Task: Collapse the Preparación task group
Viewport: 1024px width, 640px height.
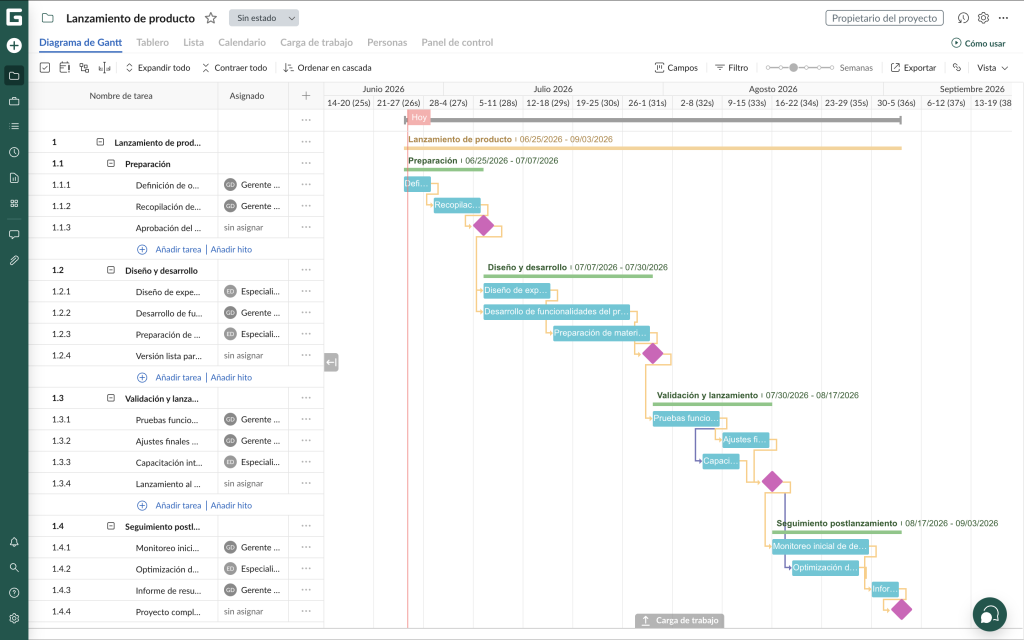Action: 110,163
